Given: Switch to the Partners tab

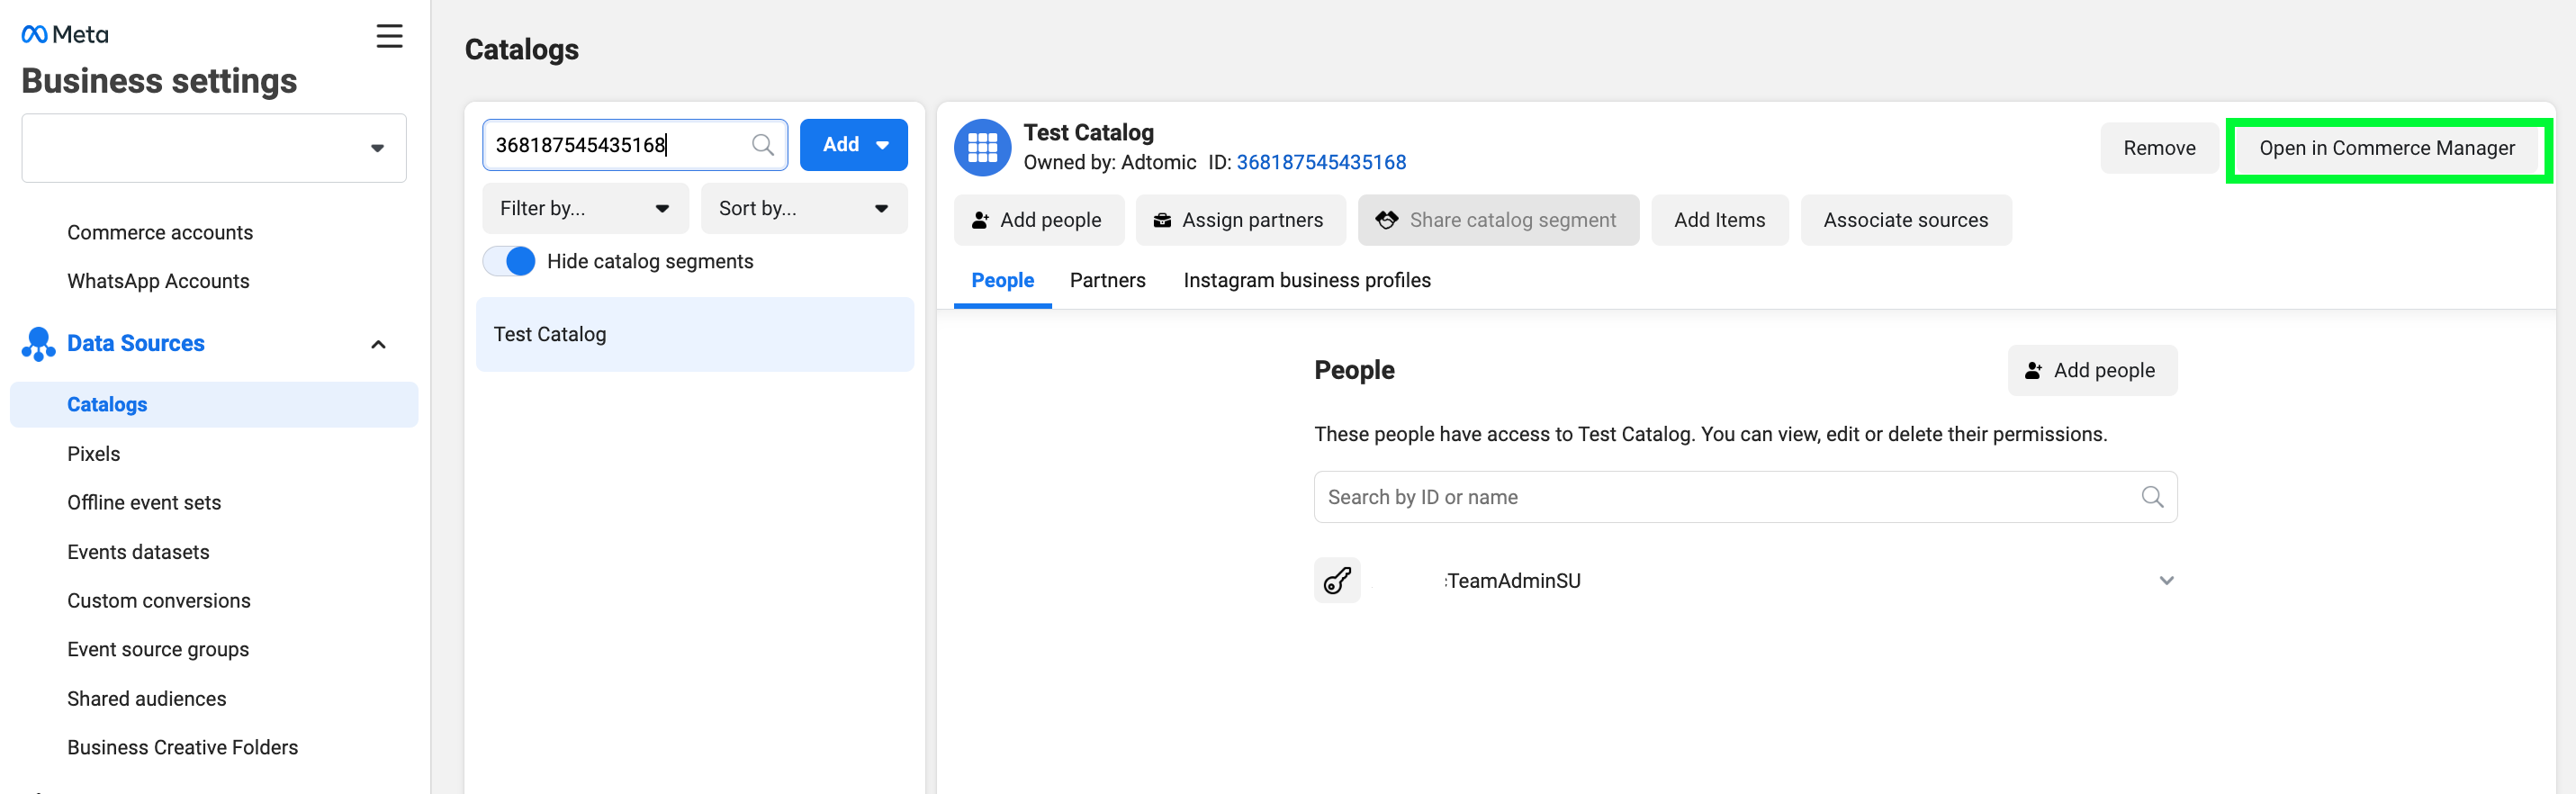Looking at the screenshot, I should [x=1107, y=281].
